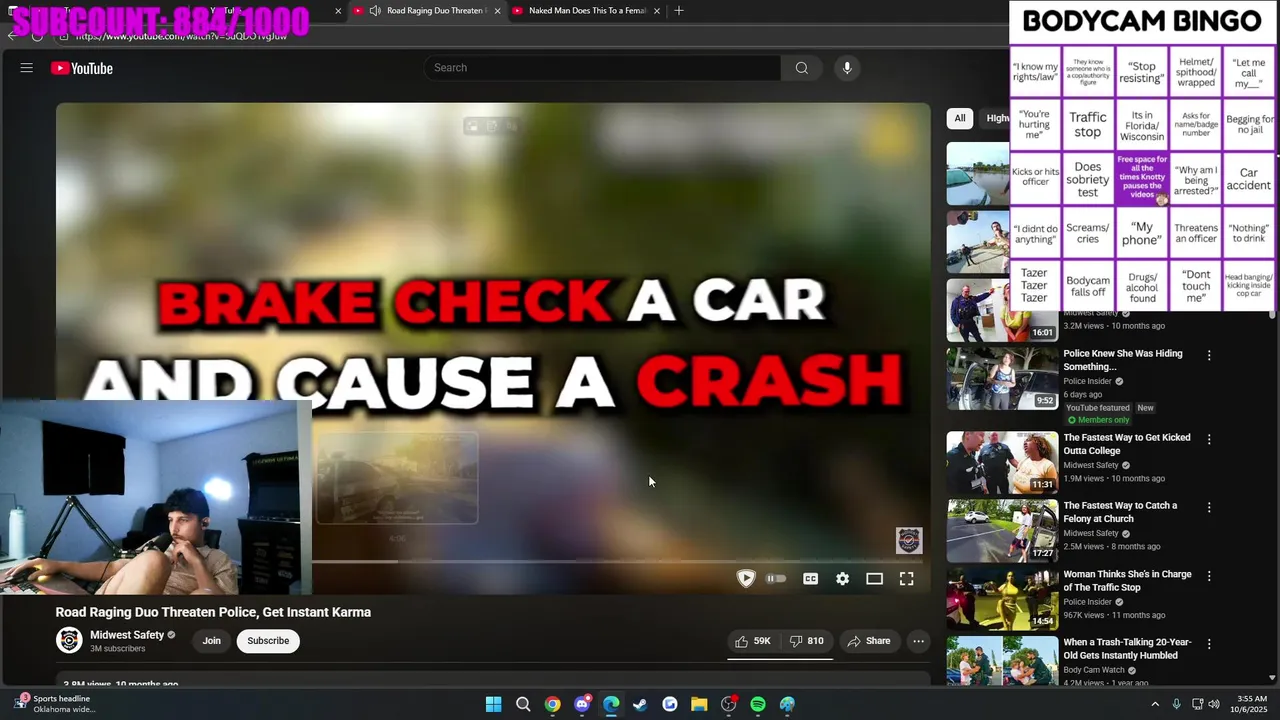This screenshot has width=1280, height=720.
Task: Open Windows taskbar search
Action: pos(523,704)
